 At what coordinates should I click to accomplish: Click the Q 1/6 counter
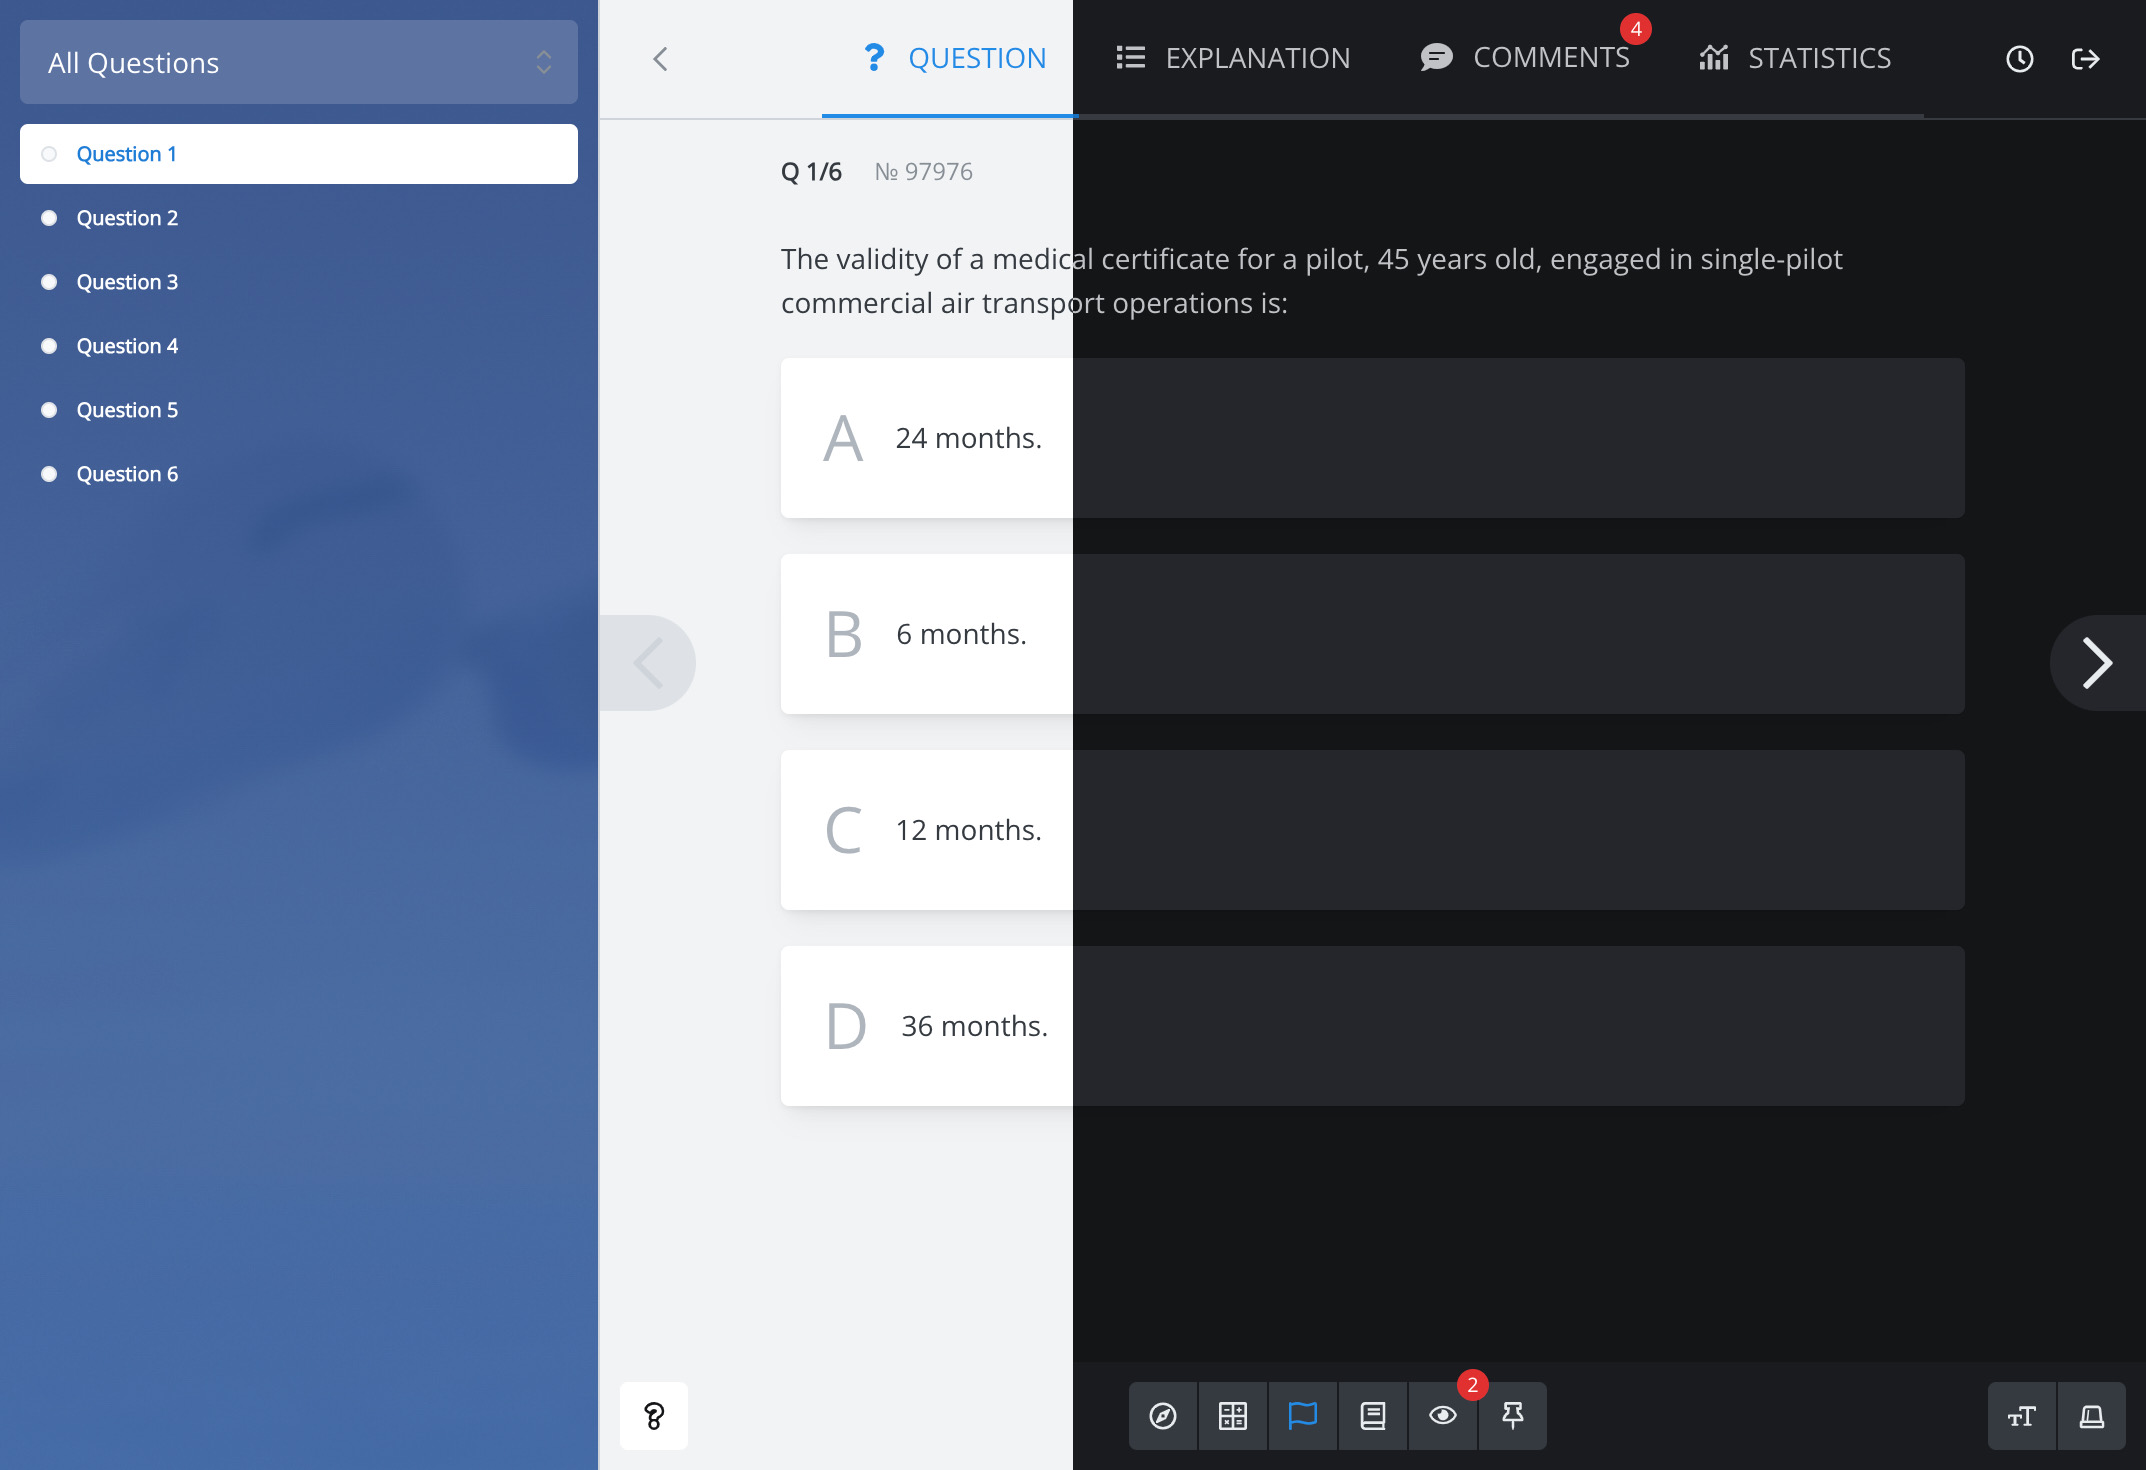point(811,172)
